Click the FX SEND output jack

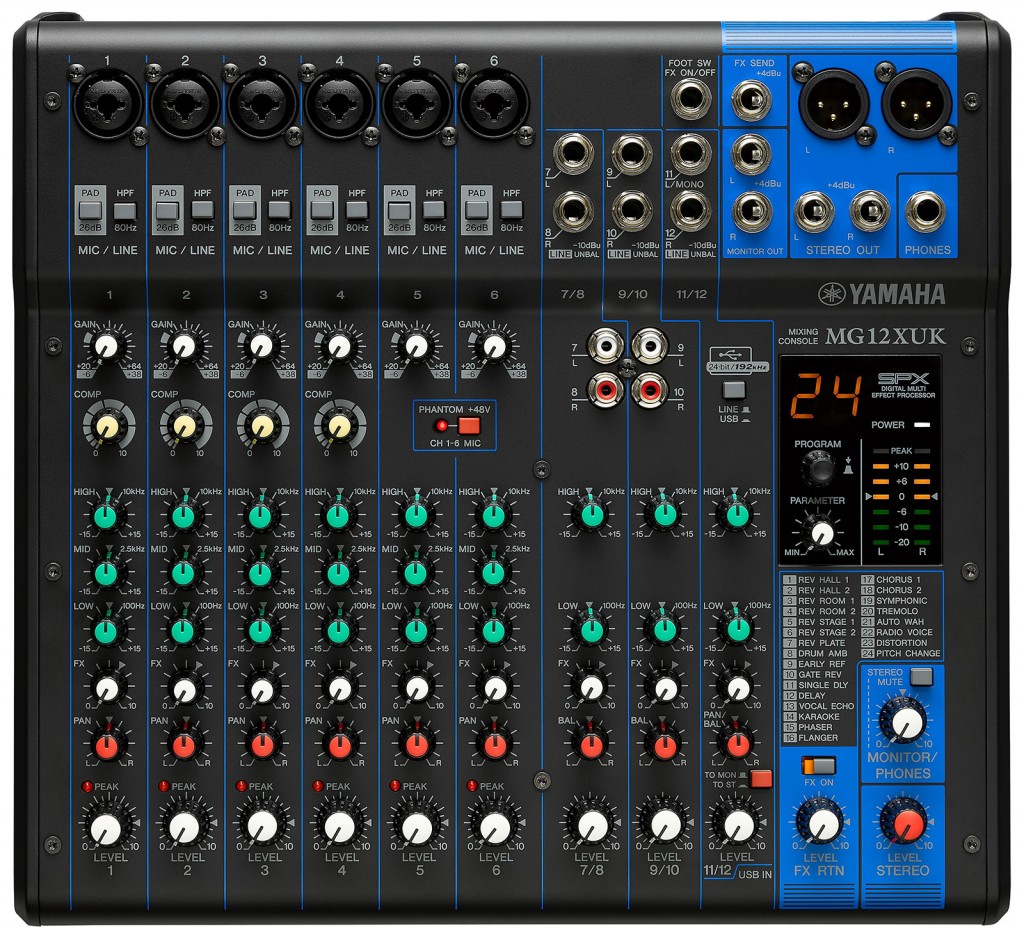(752, 100)
